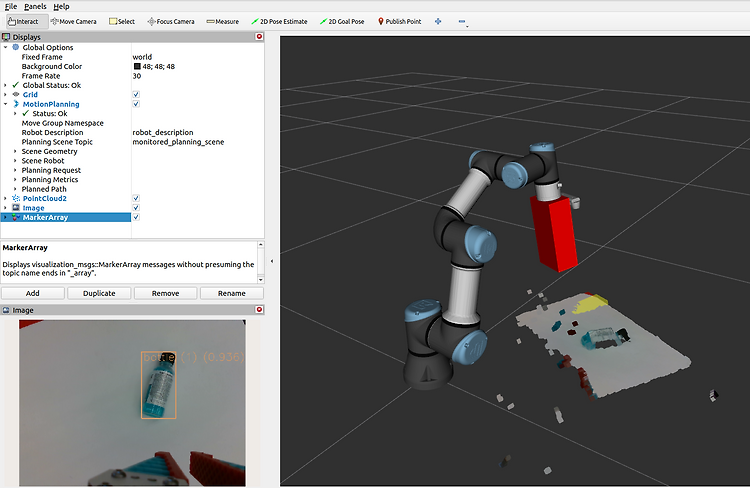Collapse the left panel with arrow handle
Viewport: 750px width, 488px height.
pyautogui.click(x=272, y=261)
